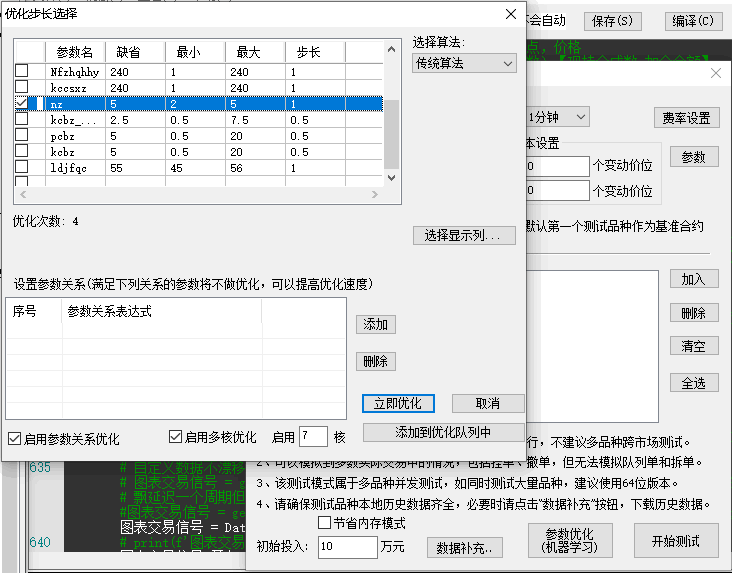Select the kccsxz parameter name
Viewport: 732px width, 573px height.
[68, 88]
